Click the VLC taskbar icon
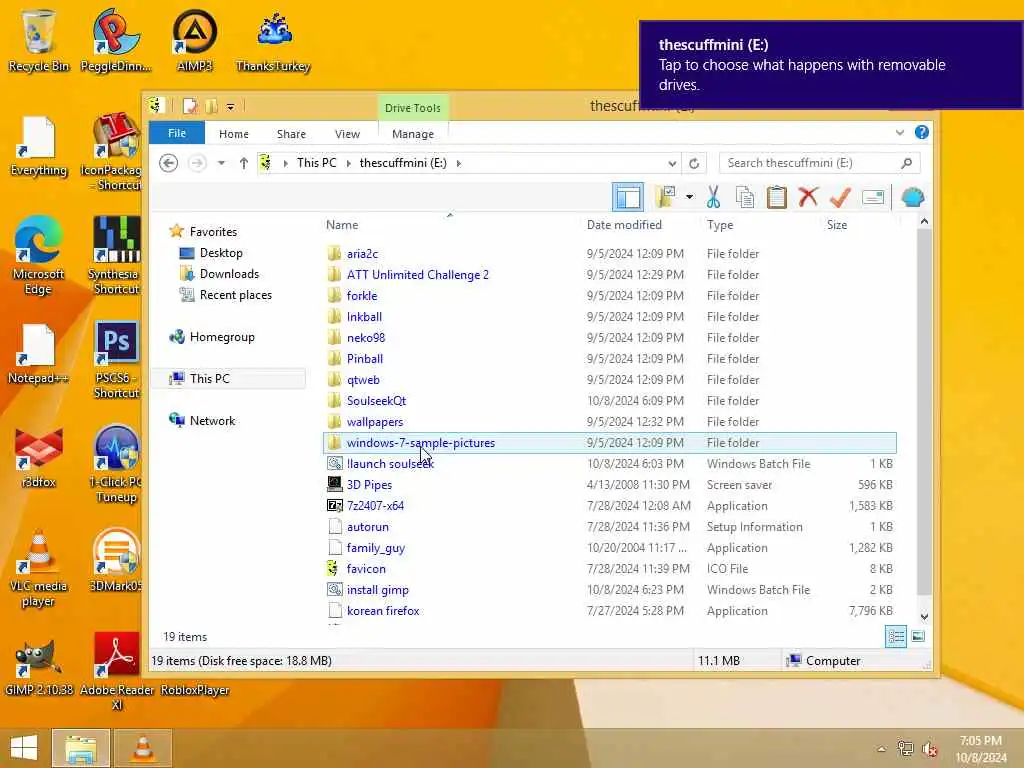1024x768 pixels. click(143, 748)
